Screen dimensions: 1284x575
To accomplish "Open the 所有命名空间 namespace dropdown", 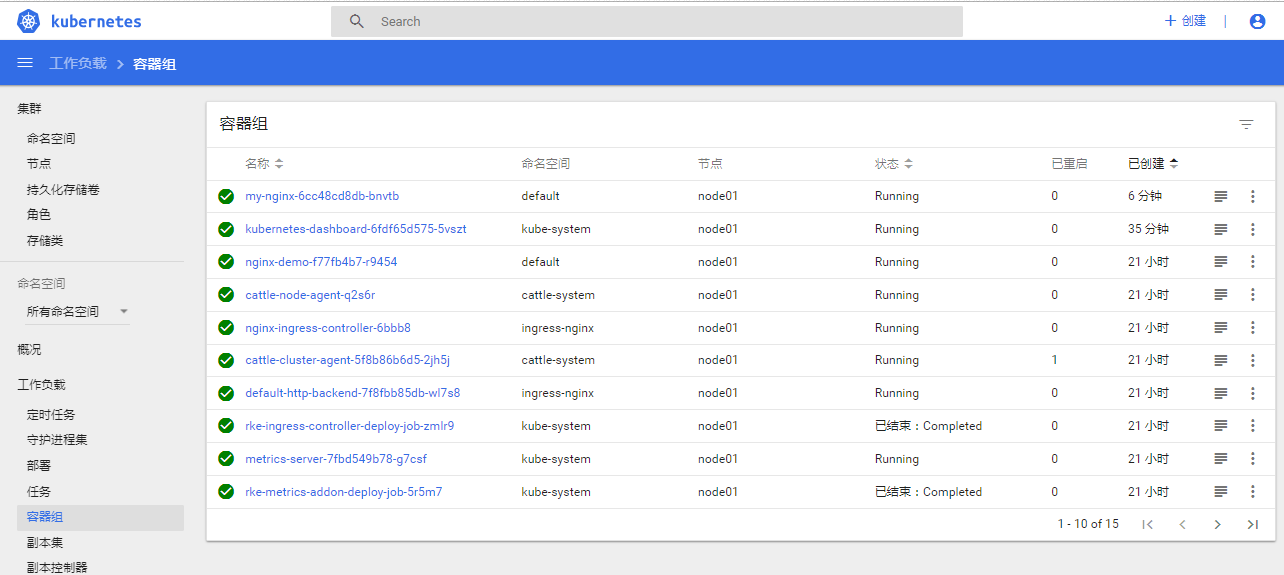I will click(78, 311).
